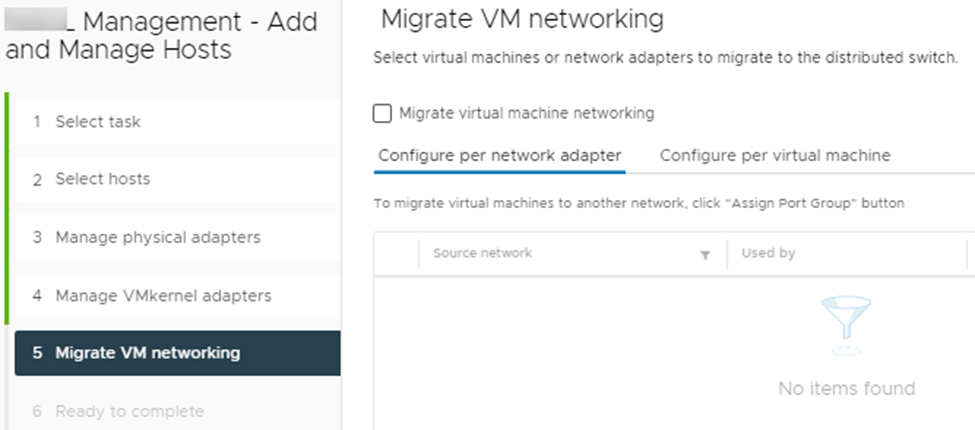Navigate to step 4 Manage VMkernel adapters
Screen dimensions: 975x430
click(163, 296)
